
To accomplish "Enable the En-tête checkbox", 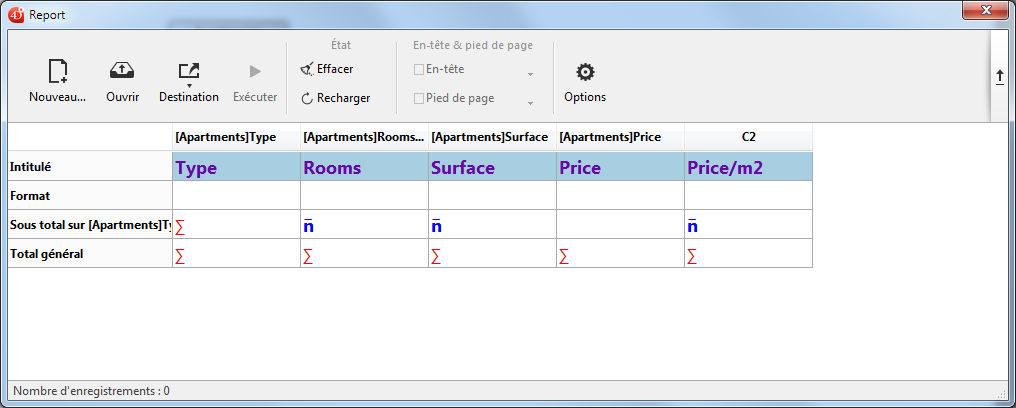I will click(x=419, y=69).
